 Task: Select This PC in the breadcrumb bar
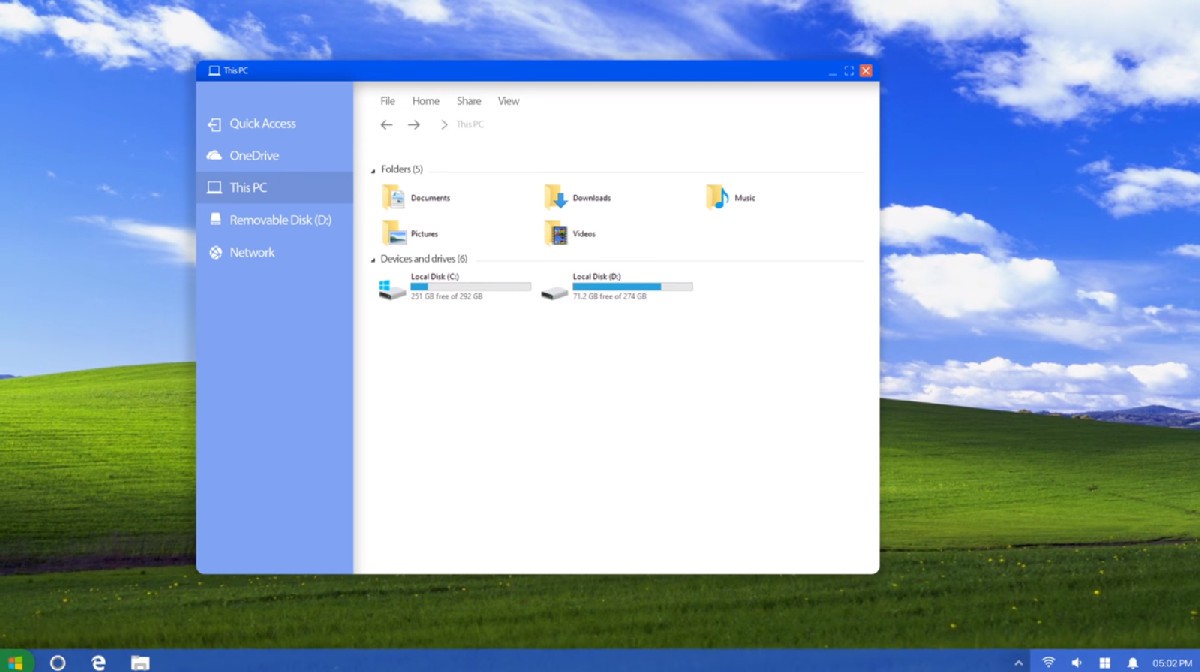pyautogui.click(x=469, y=124)
